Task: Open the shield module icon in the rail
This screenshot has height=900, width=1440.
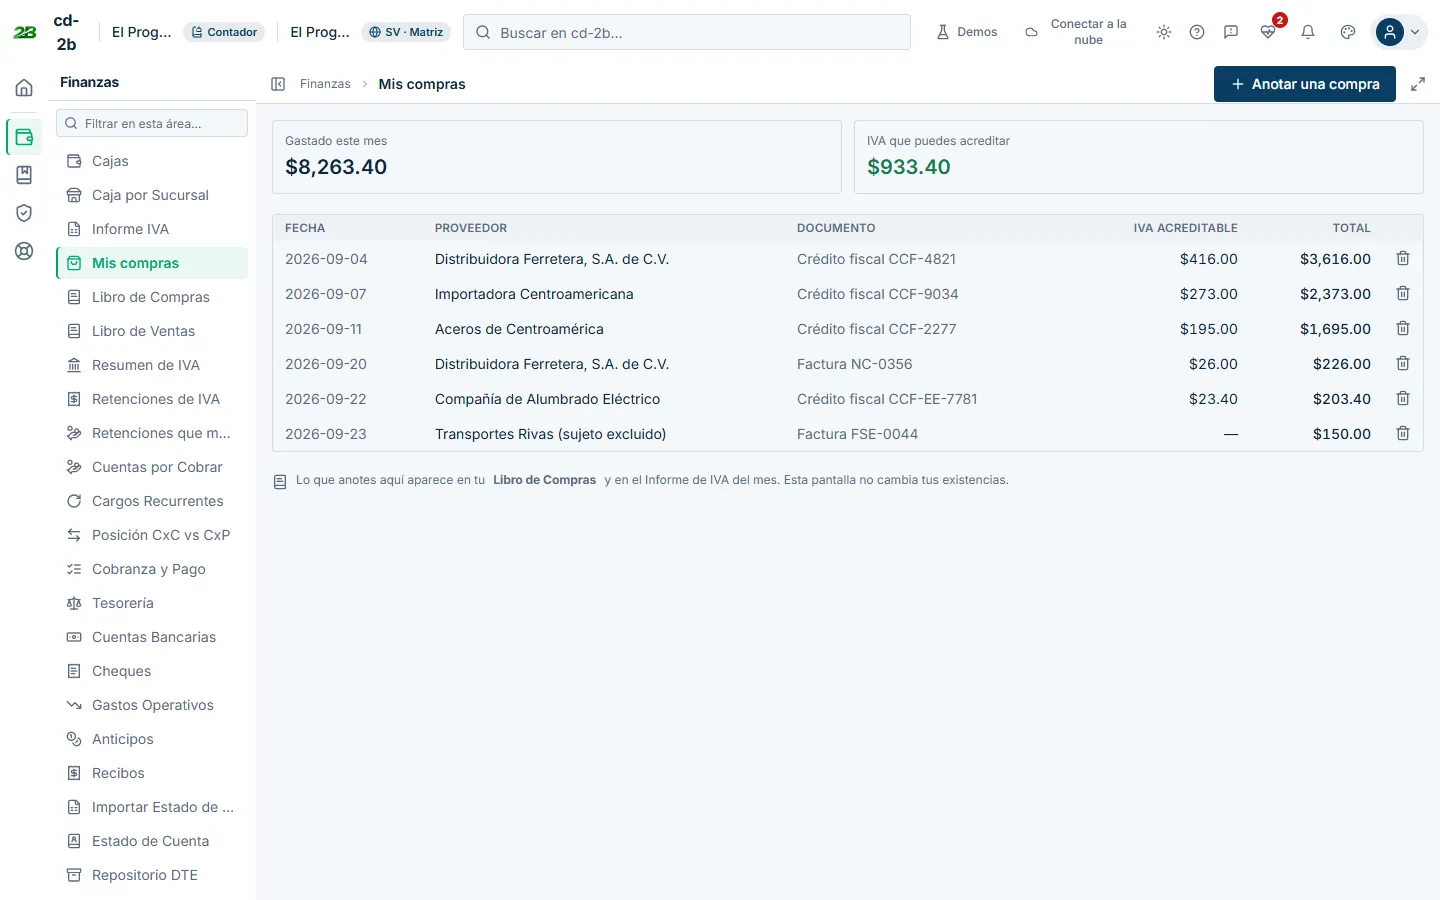Action: pyautogui.click(x=24, y=213)
